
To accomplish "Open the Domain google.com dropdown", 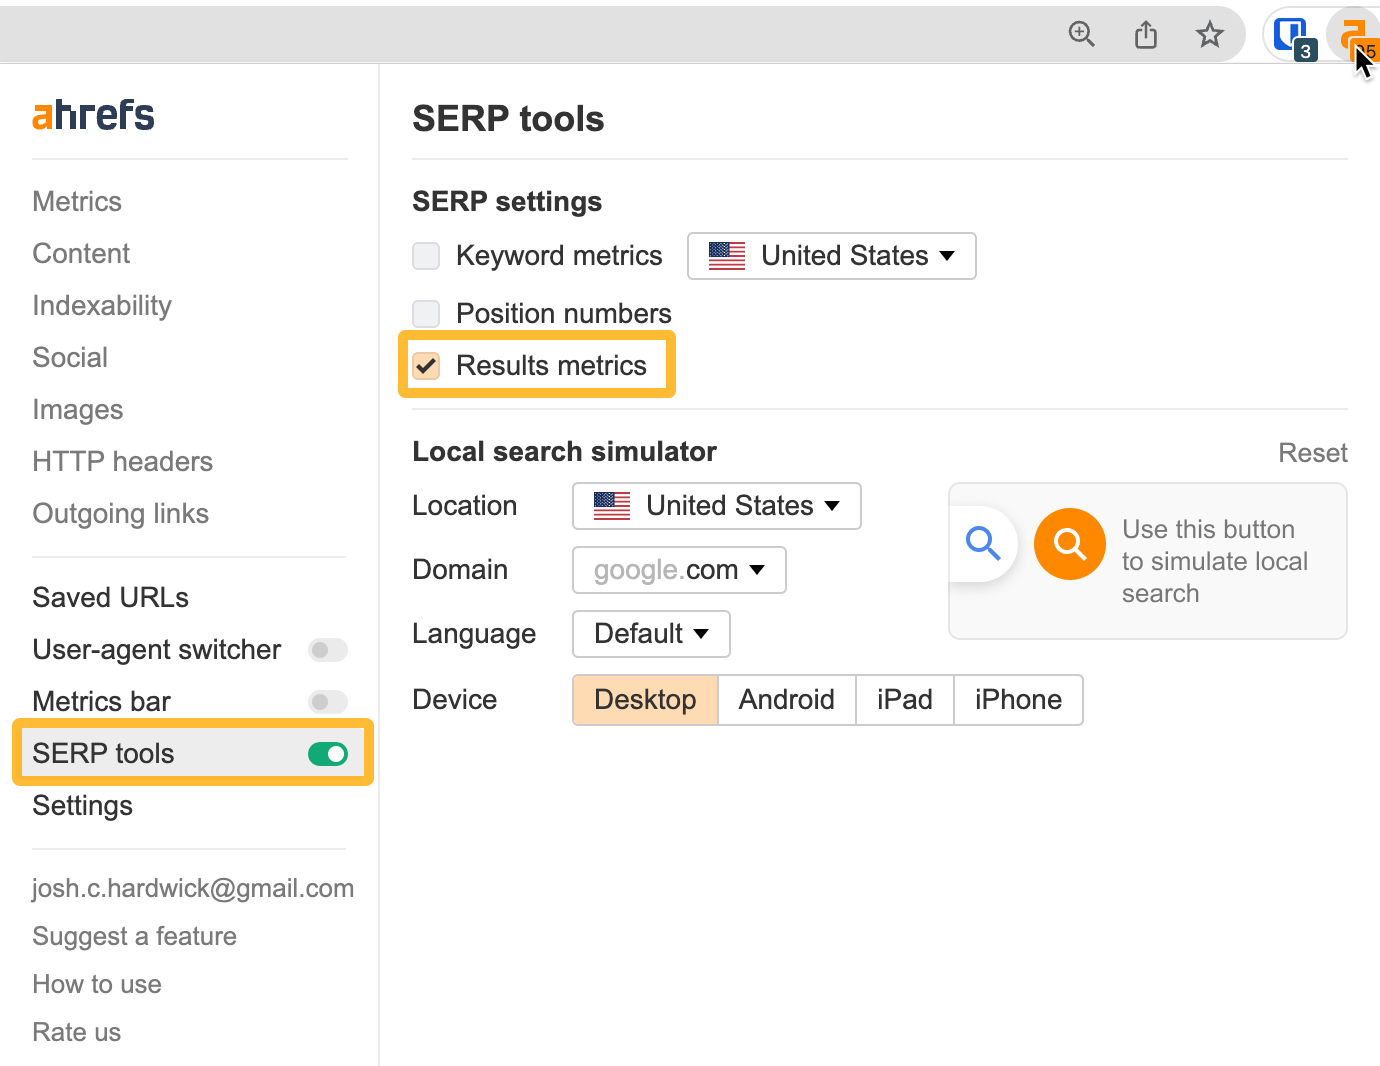I will pos(678,570).
